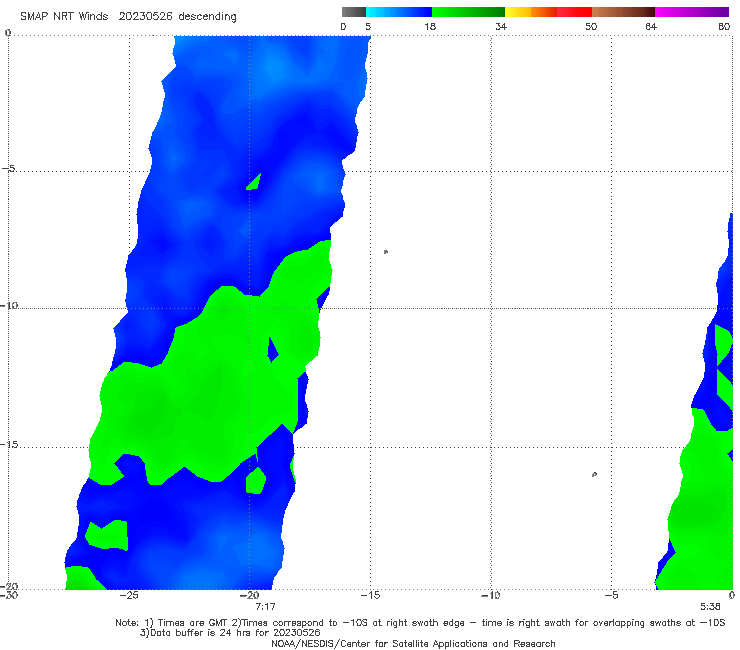The height and width of the screenshot is (650, 740).
Task: Click the latitude axis label '-10' on left
Action: click(9, 305)
